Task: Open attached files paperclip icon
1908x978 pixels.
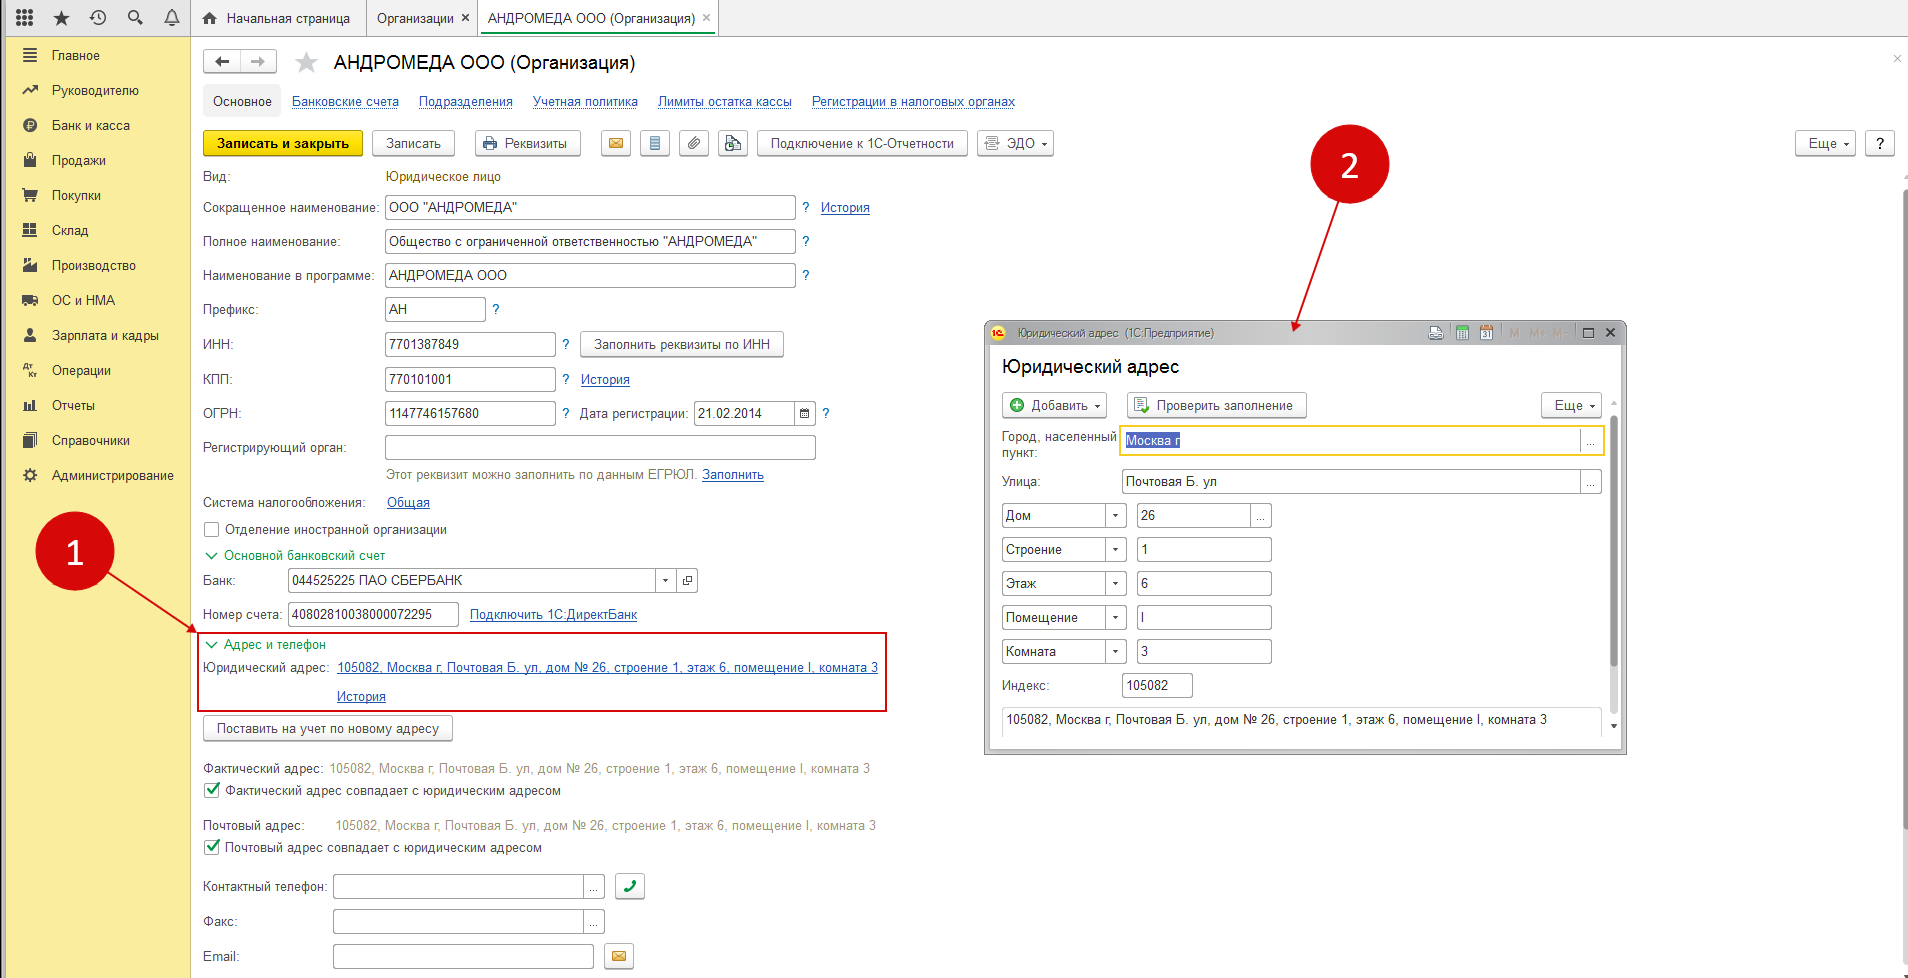Action: pyautogui.click(x=694, y=144)
